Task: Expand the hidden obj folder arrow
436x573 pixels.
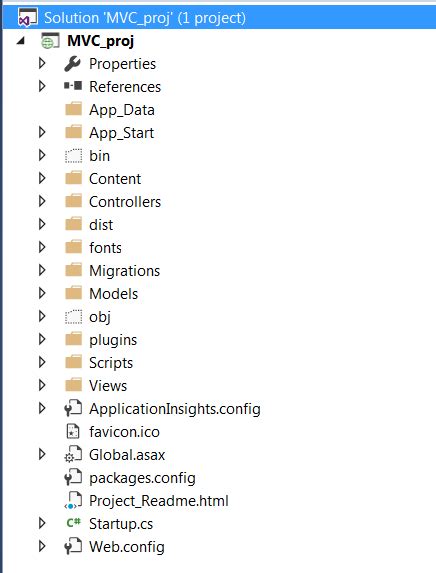Action: (42, 316)
